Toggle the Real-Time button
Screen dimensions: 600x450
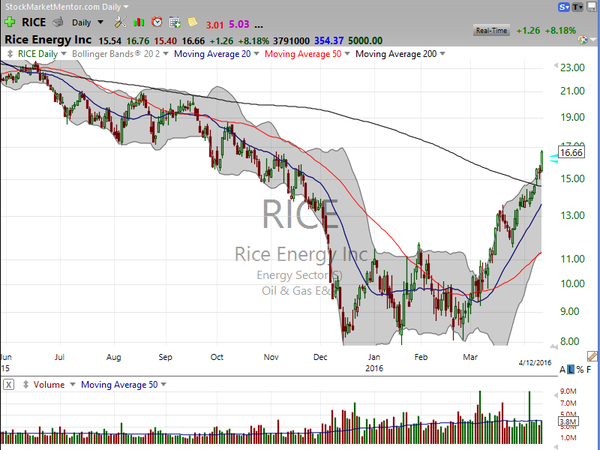tap(492, 31)
